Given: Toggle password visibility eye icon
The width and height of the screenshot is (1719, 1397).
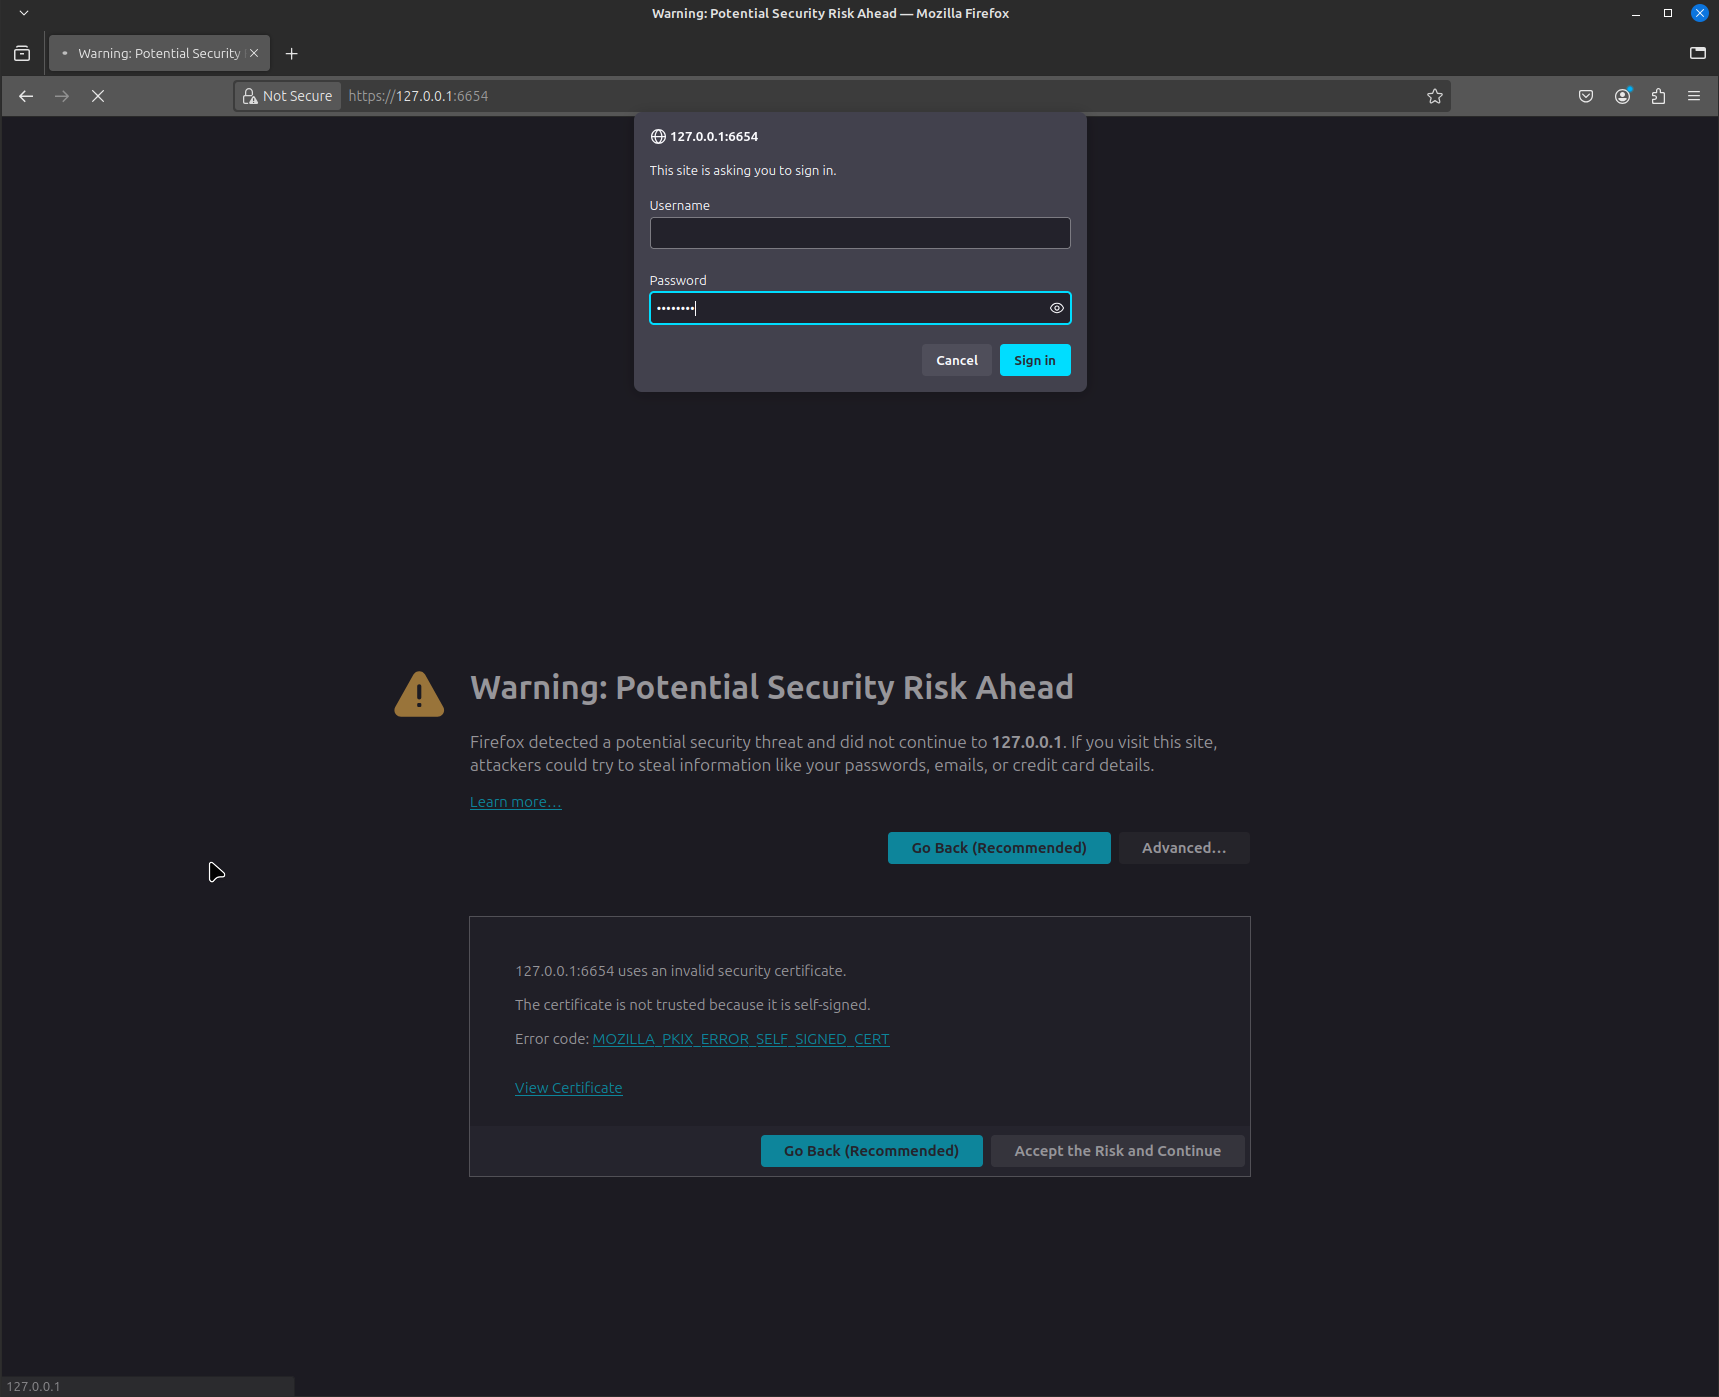Looking at the screenshot, I should coord(1056,308).
